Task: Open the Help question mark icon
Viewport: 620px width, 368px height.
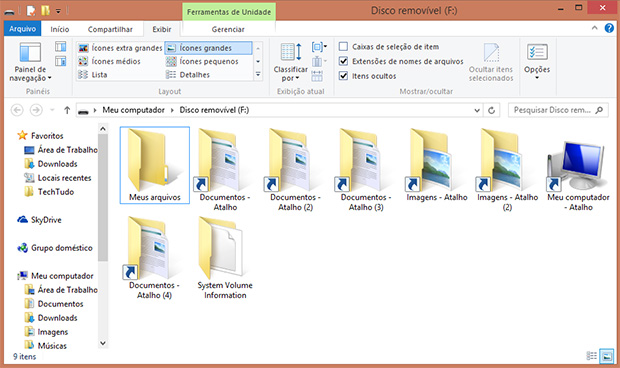Action: 609,28
